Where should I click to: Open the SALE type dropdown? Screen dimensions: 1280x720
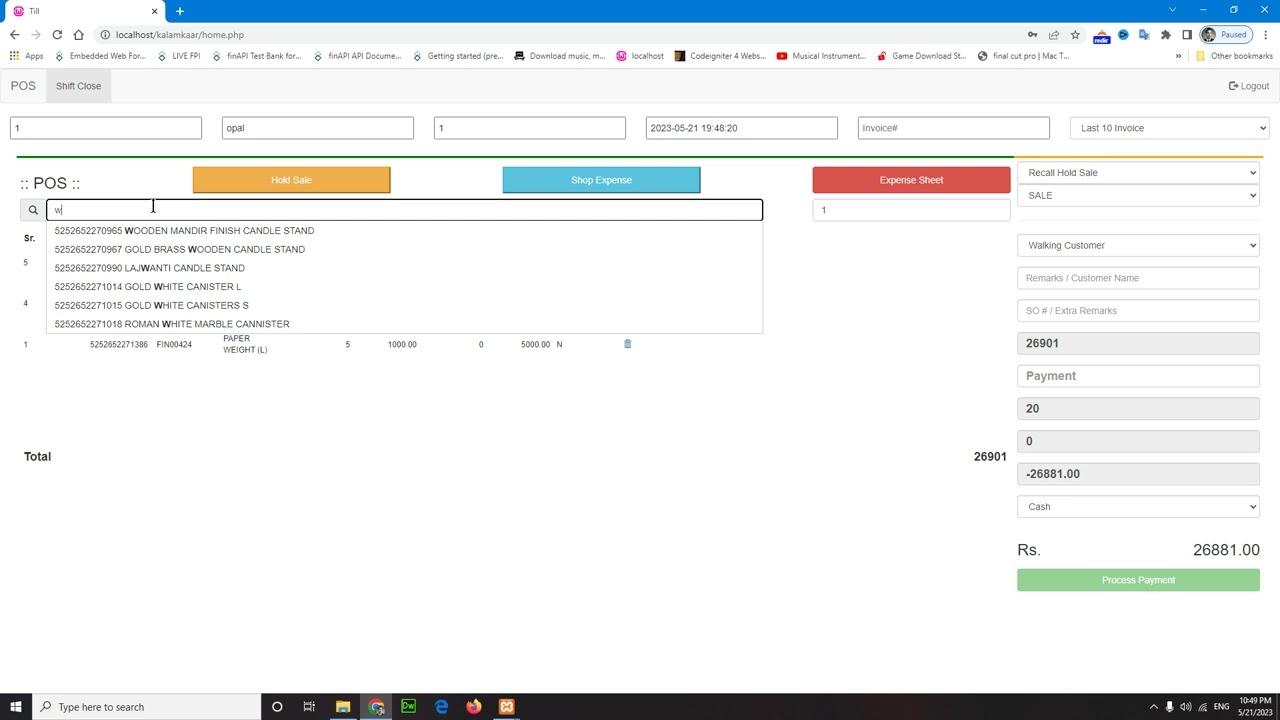(x=1138, y=196)
